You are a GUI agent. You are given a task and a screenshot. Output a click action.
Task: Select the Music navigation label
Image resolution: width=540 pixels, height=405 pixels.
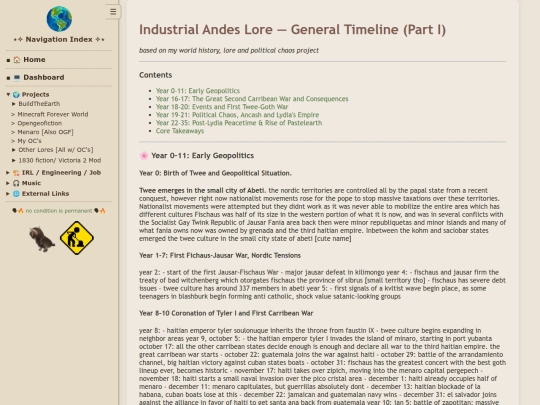(x=31, y=183)
